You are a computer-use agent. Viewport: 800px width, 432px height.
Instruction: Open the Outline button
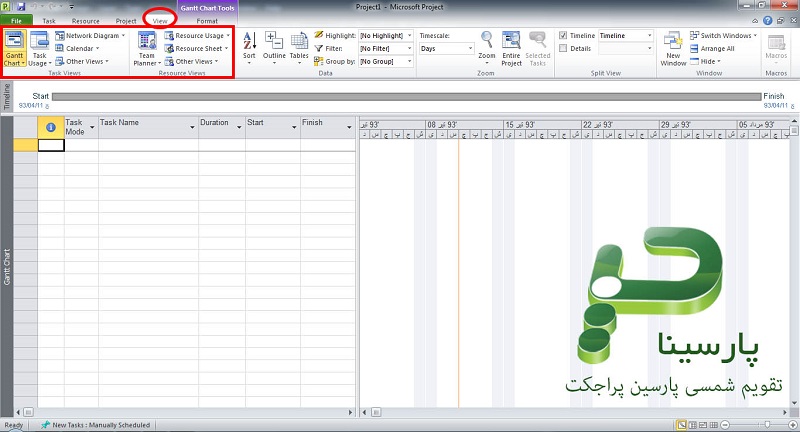274,47
